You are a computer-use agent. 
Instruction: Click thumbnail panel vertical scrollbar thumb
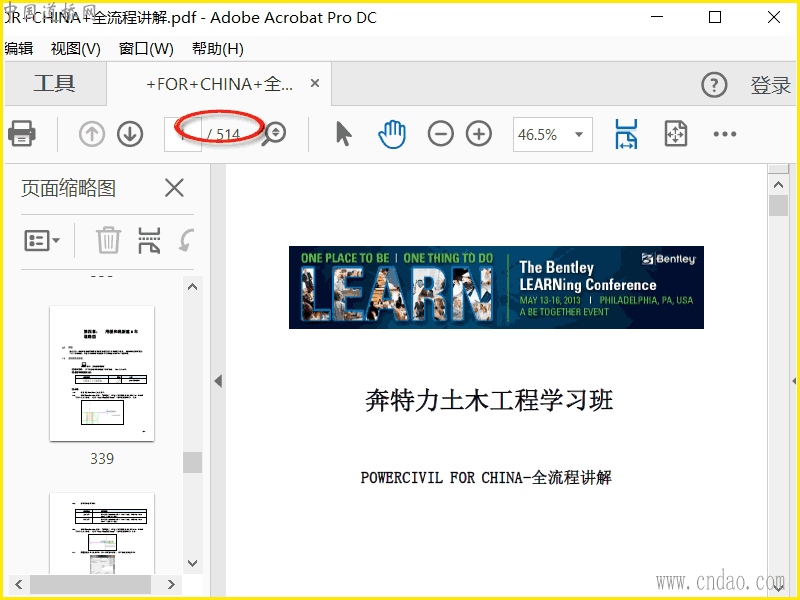[192, 462]
